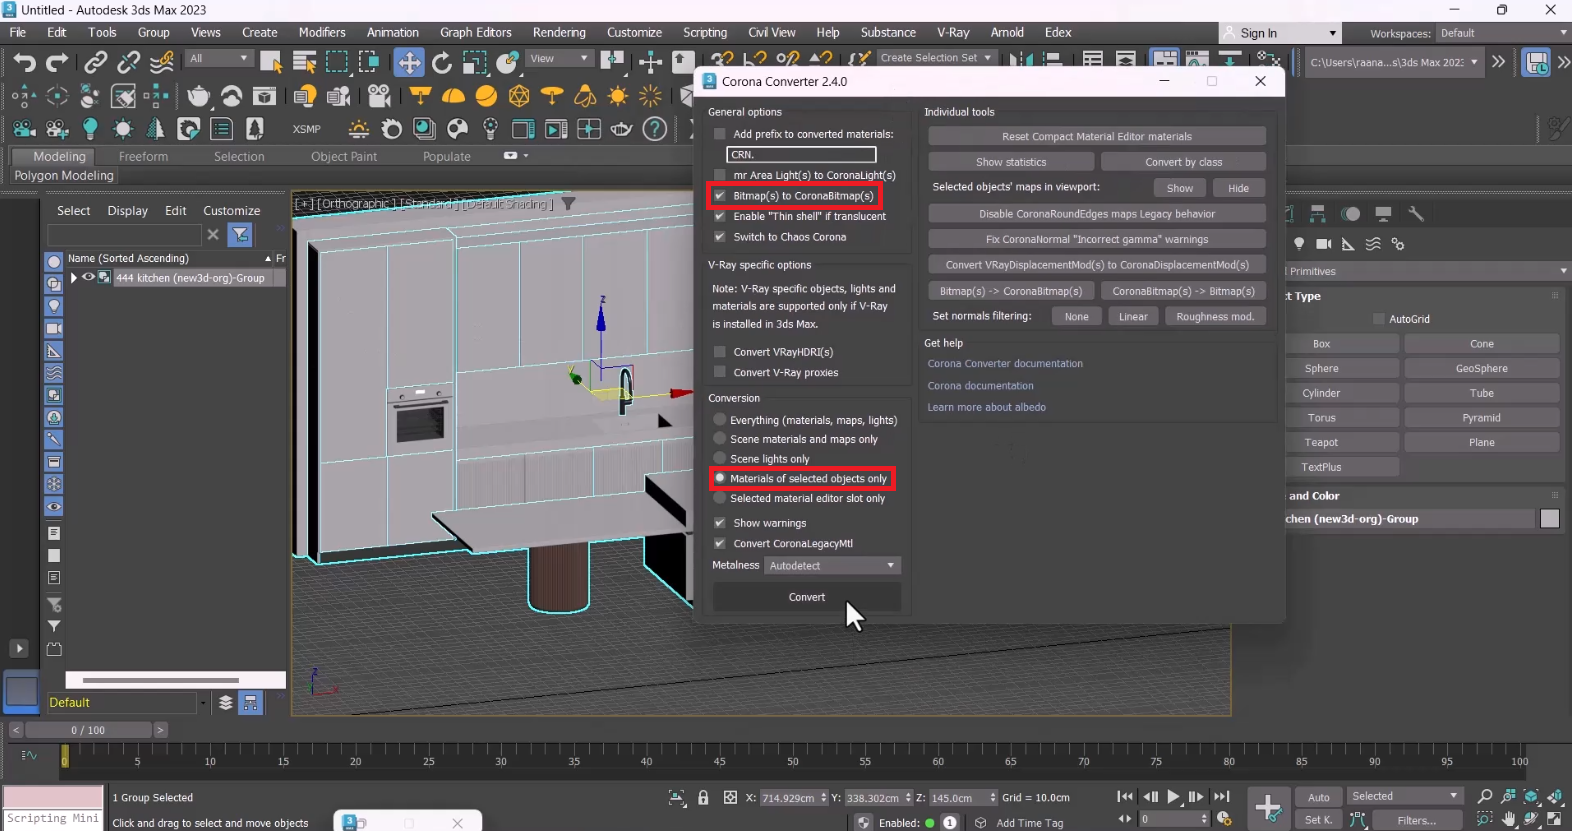
Task: Expand the 444 kitchen group tree node
Action: 73,278
